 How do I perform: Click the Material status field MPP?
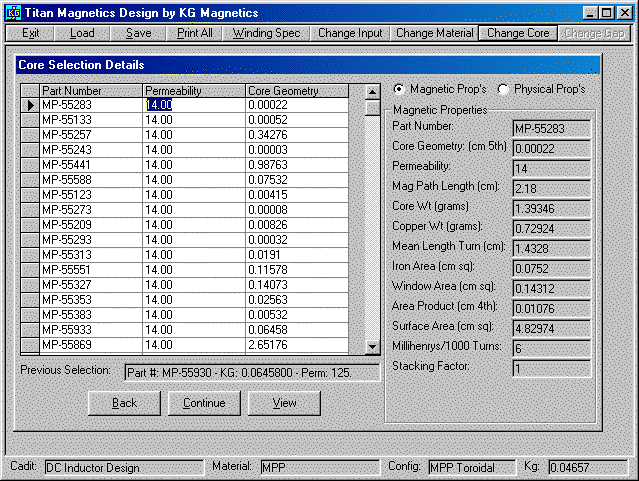[320, 468]
